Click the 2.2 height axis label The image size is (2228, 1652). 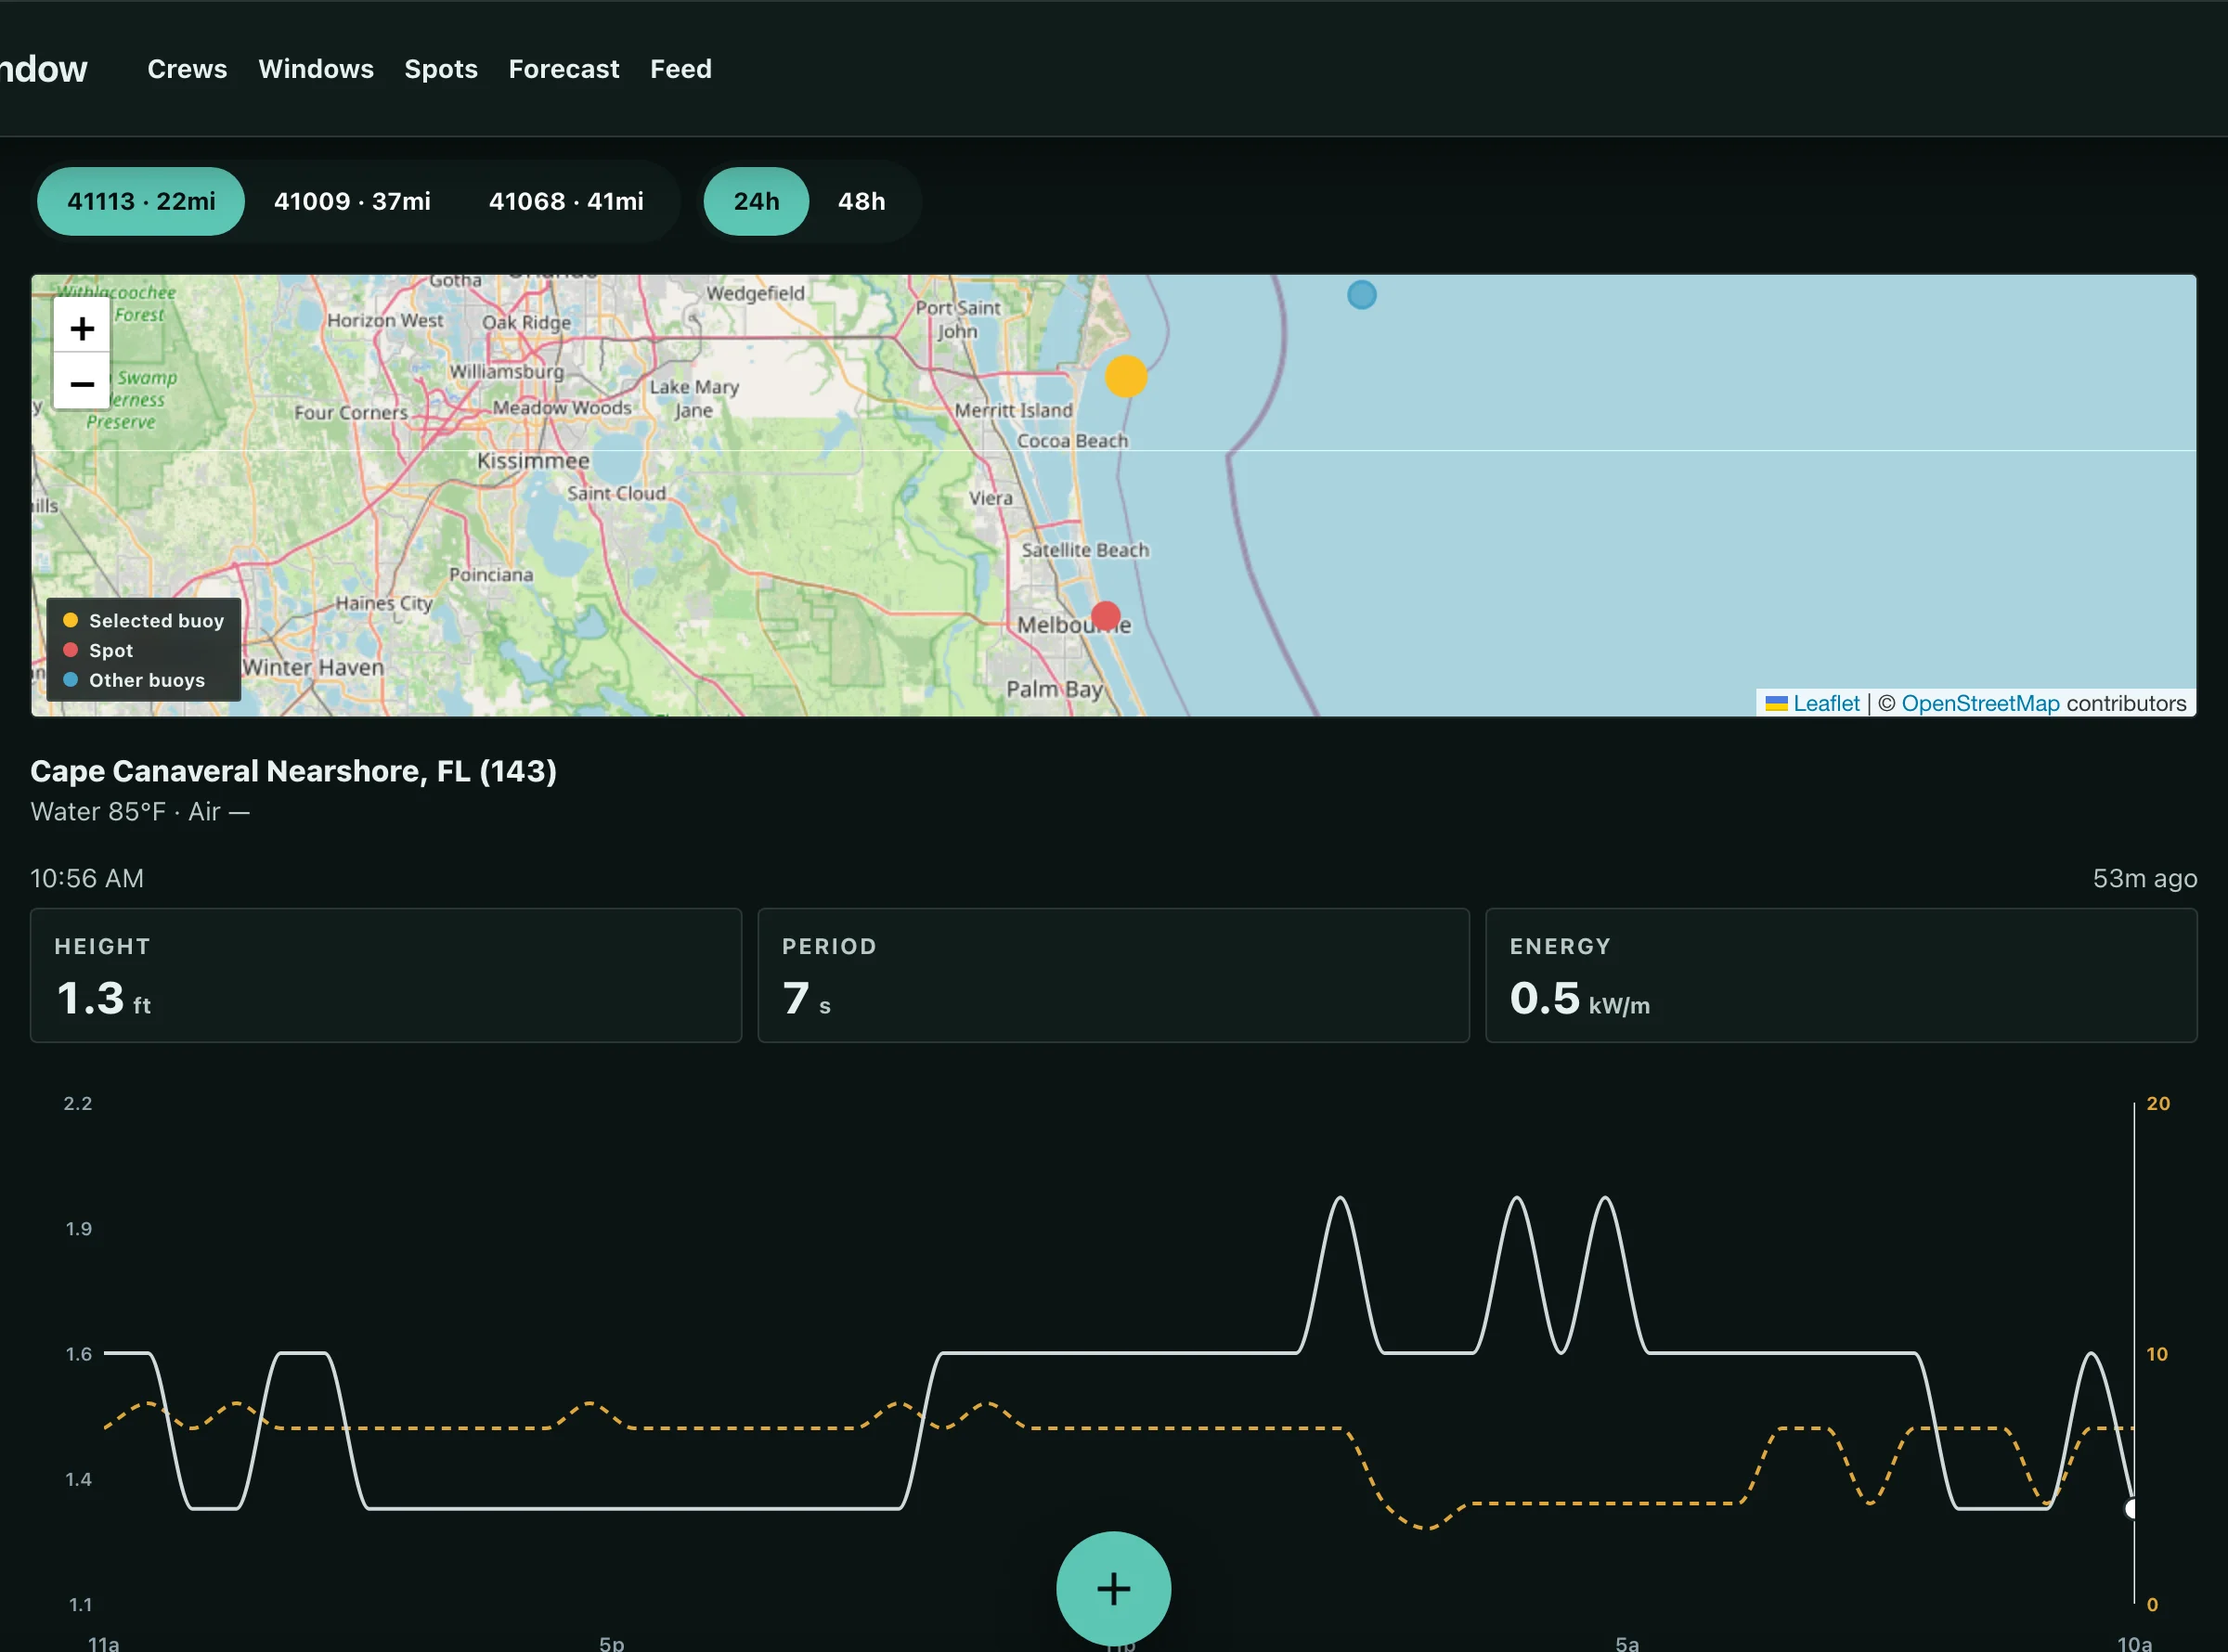pyautogui.click(x=78, y=1103)
